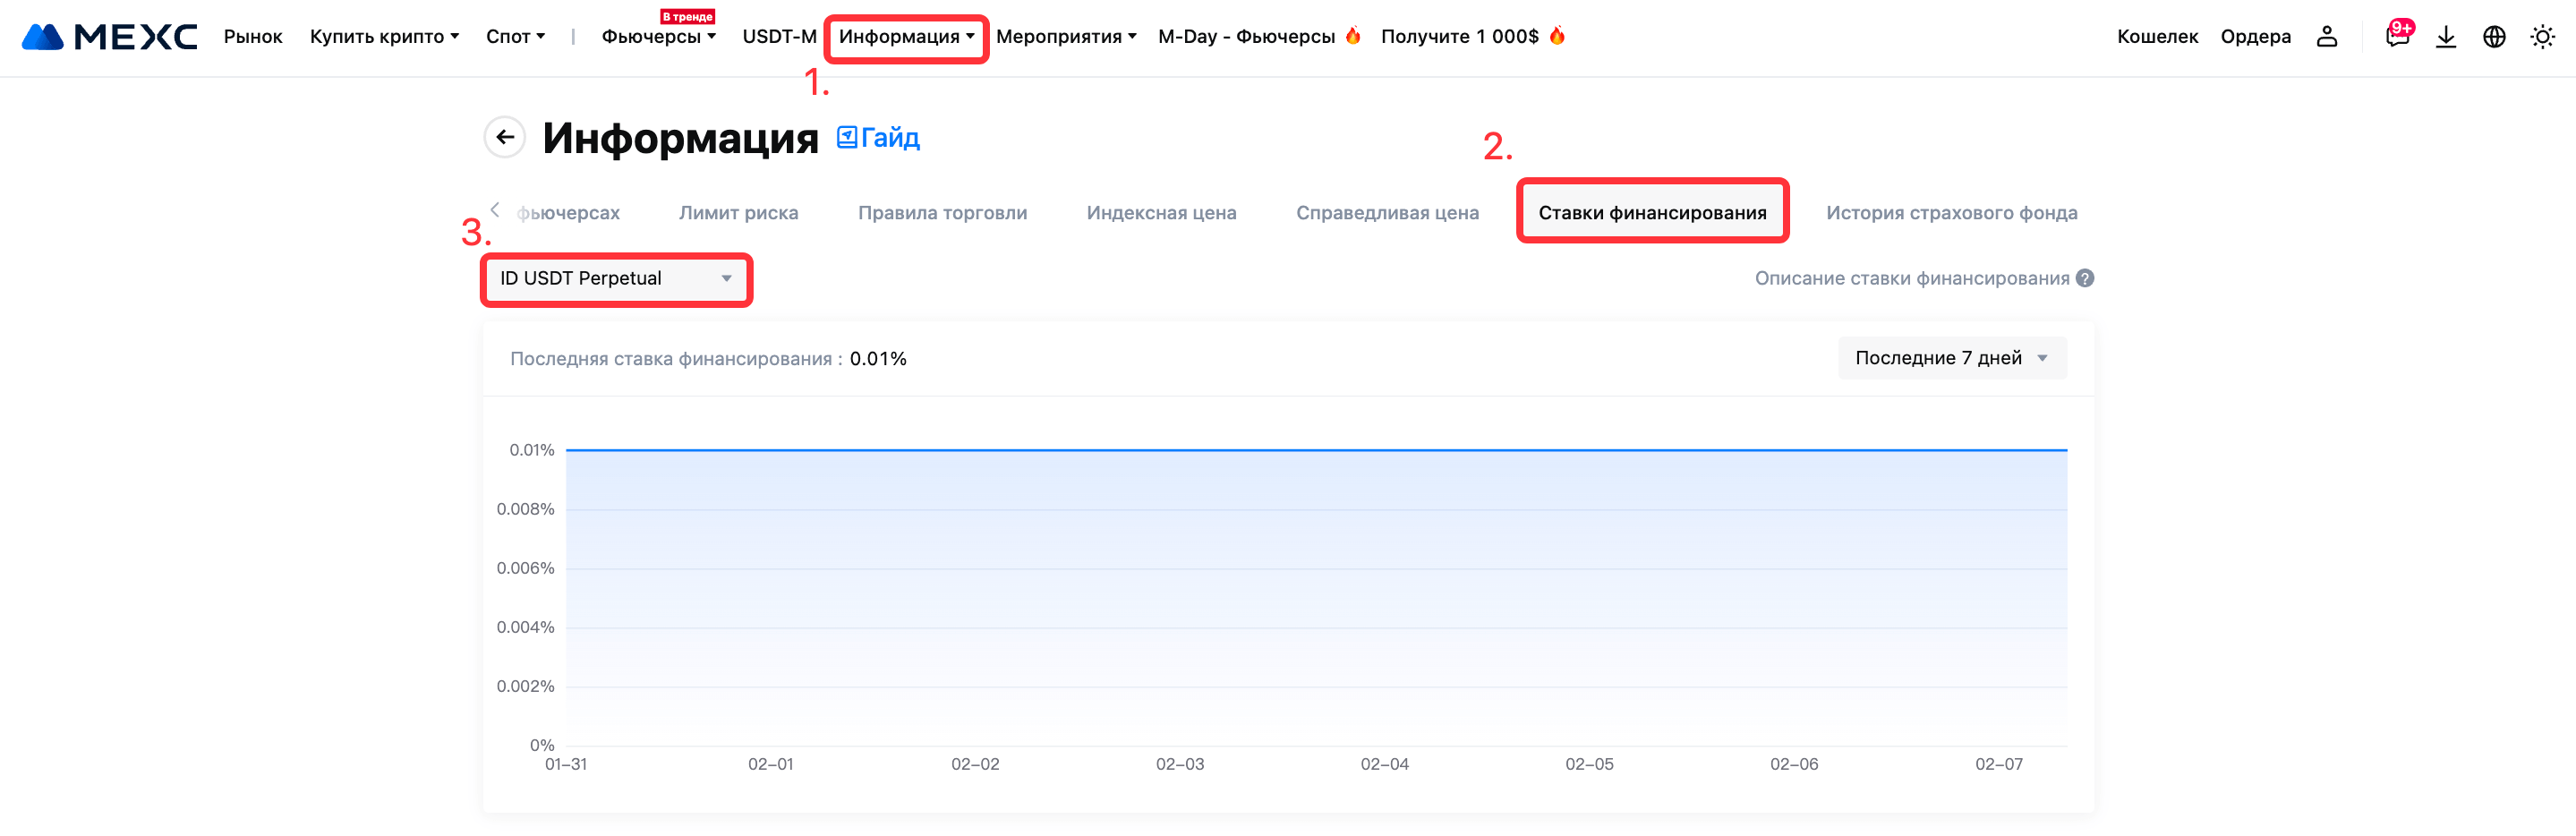This screenshot has height=836, width=2576.
Task: Select the Индексная цена tab
Action: tap(1161, 213)
